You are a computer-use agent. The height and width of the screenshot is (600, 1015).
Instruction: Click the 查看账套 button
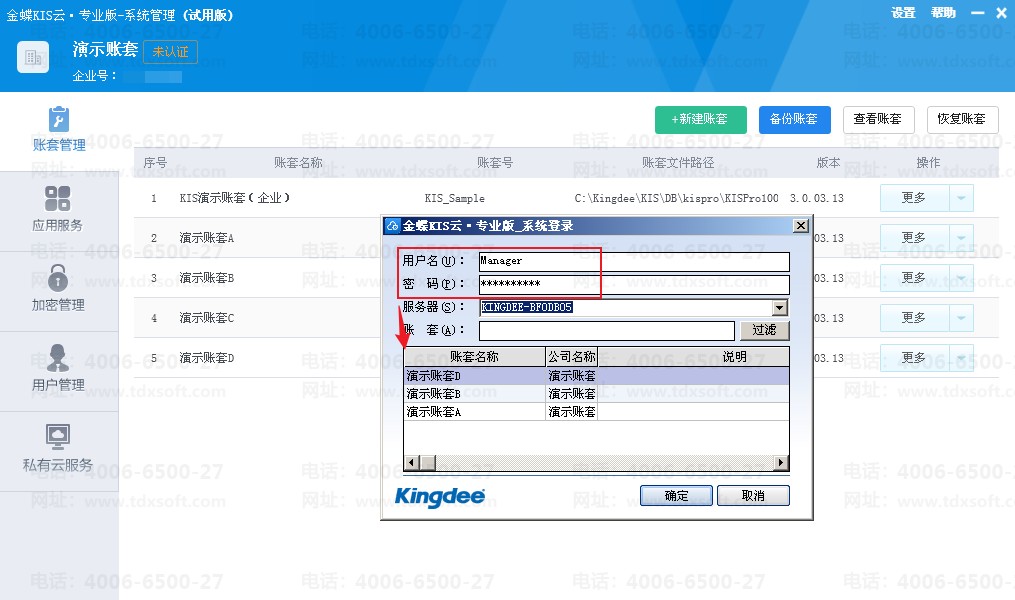tap(878, 120)
